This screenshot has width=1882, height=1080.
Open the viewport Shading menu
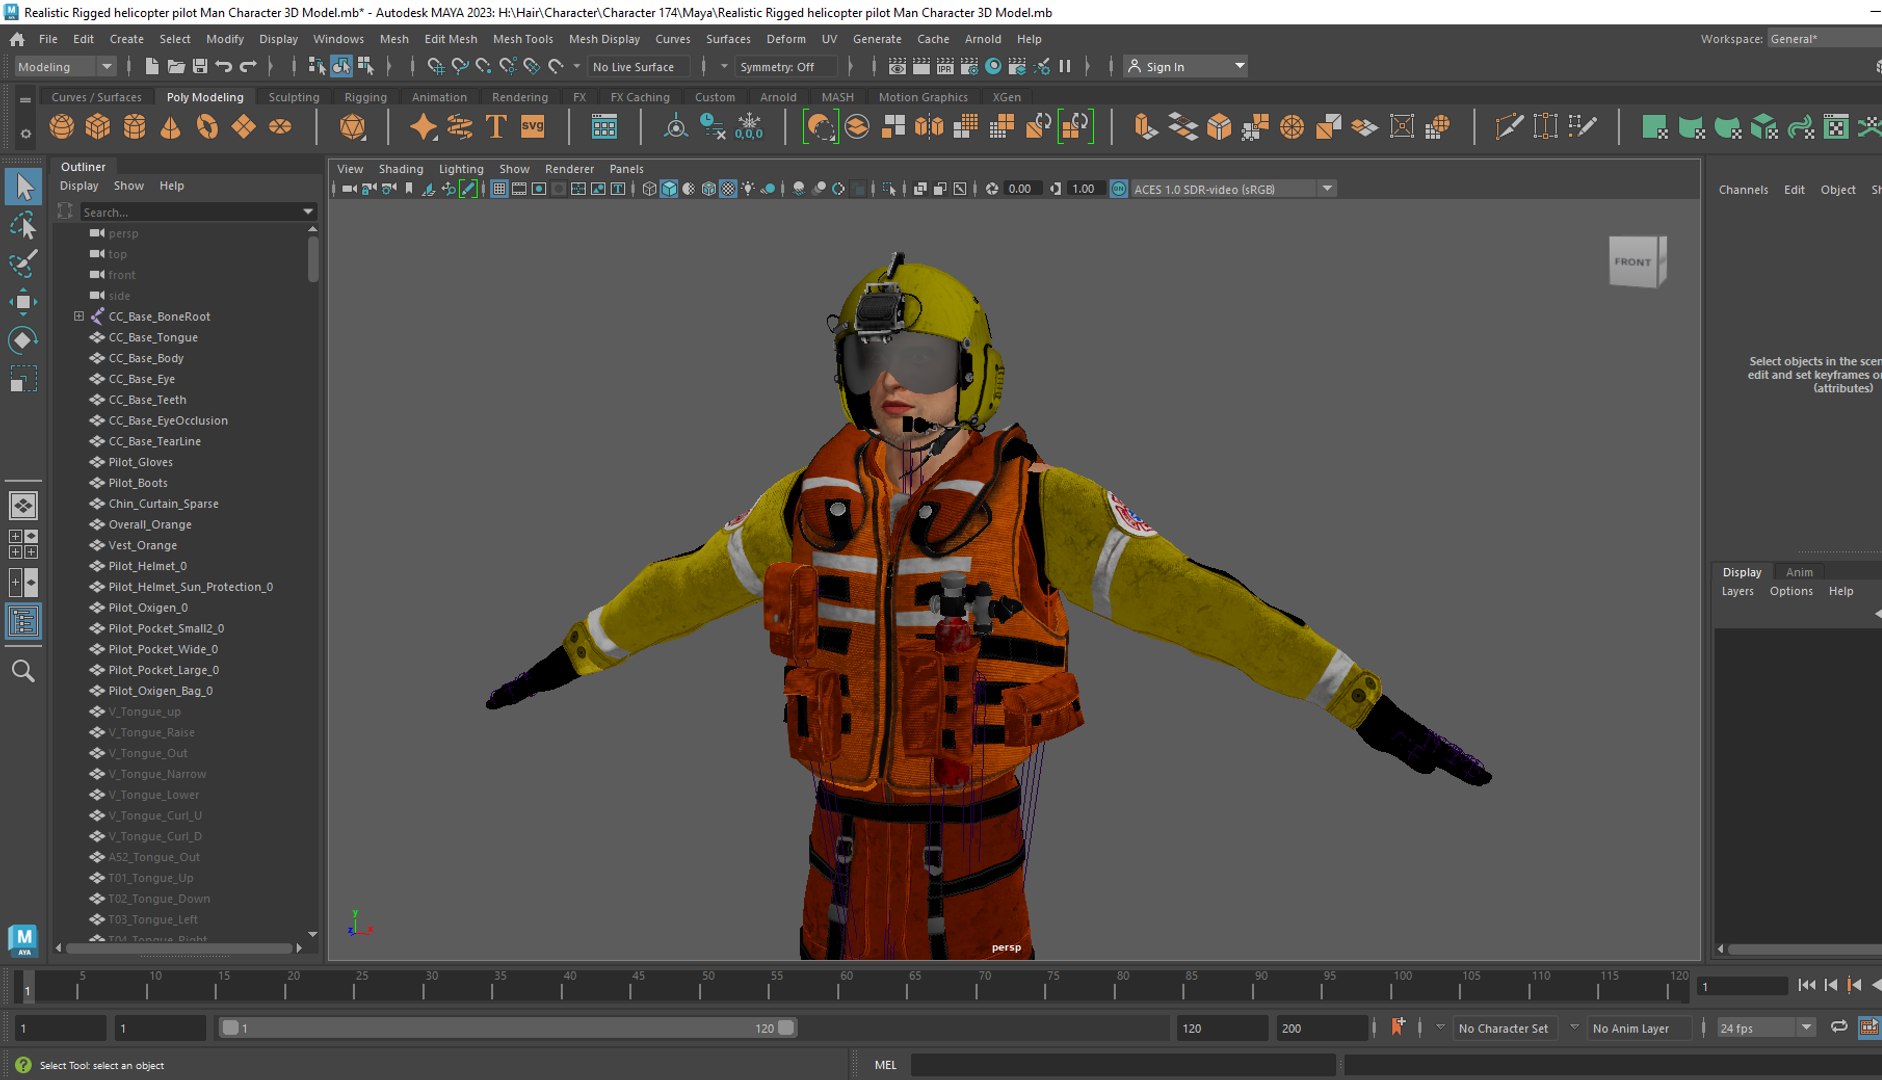tap(400, 169)
